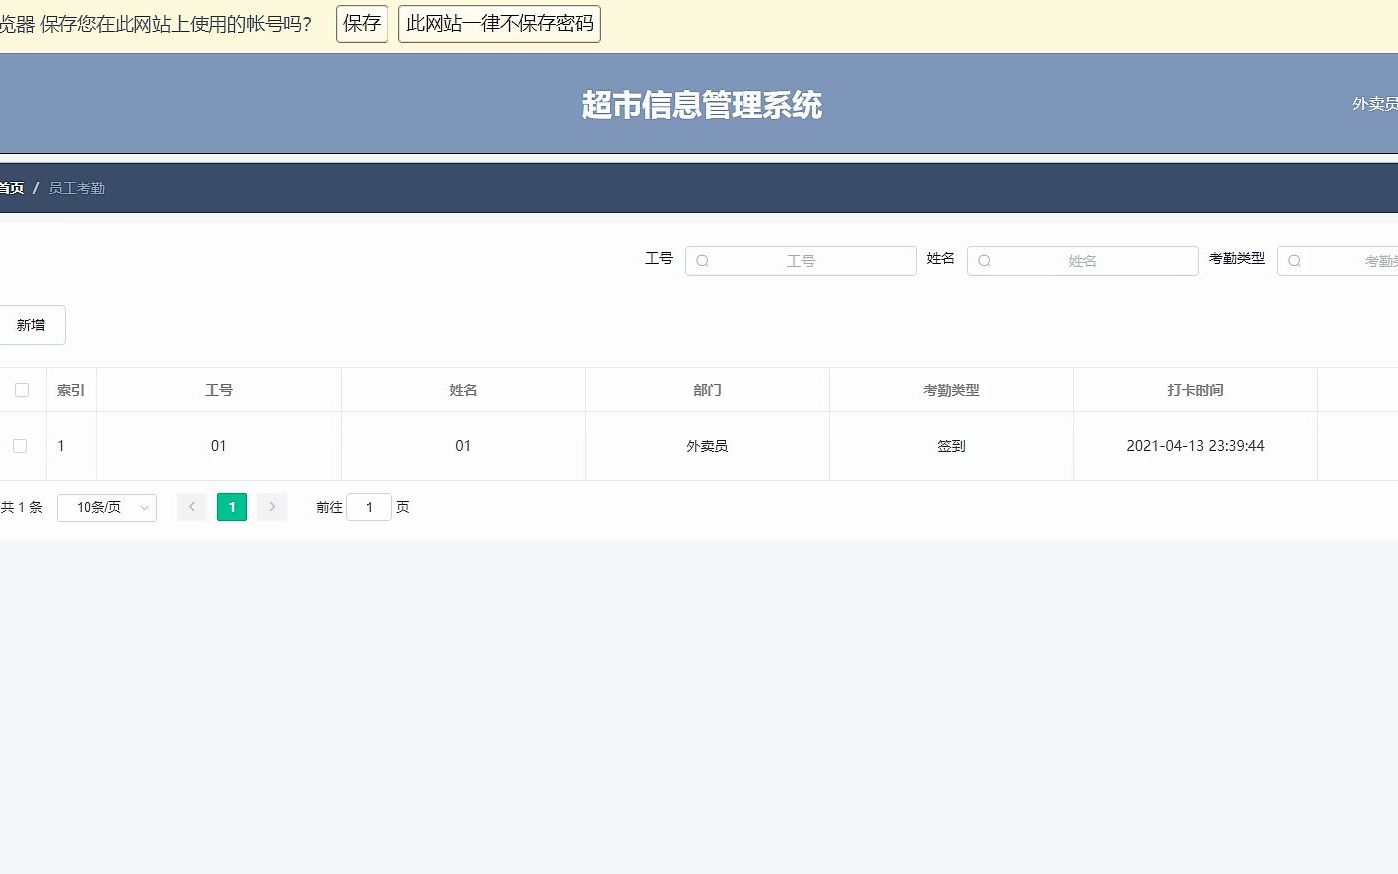
Task: Click the 共 1 条 total count text
Action: [21, 507]
